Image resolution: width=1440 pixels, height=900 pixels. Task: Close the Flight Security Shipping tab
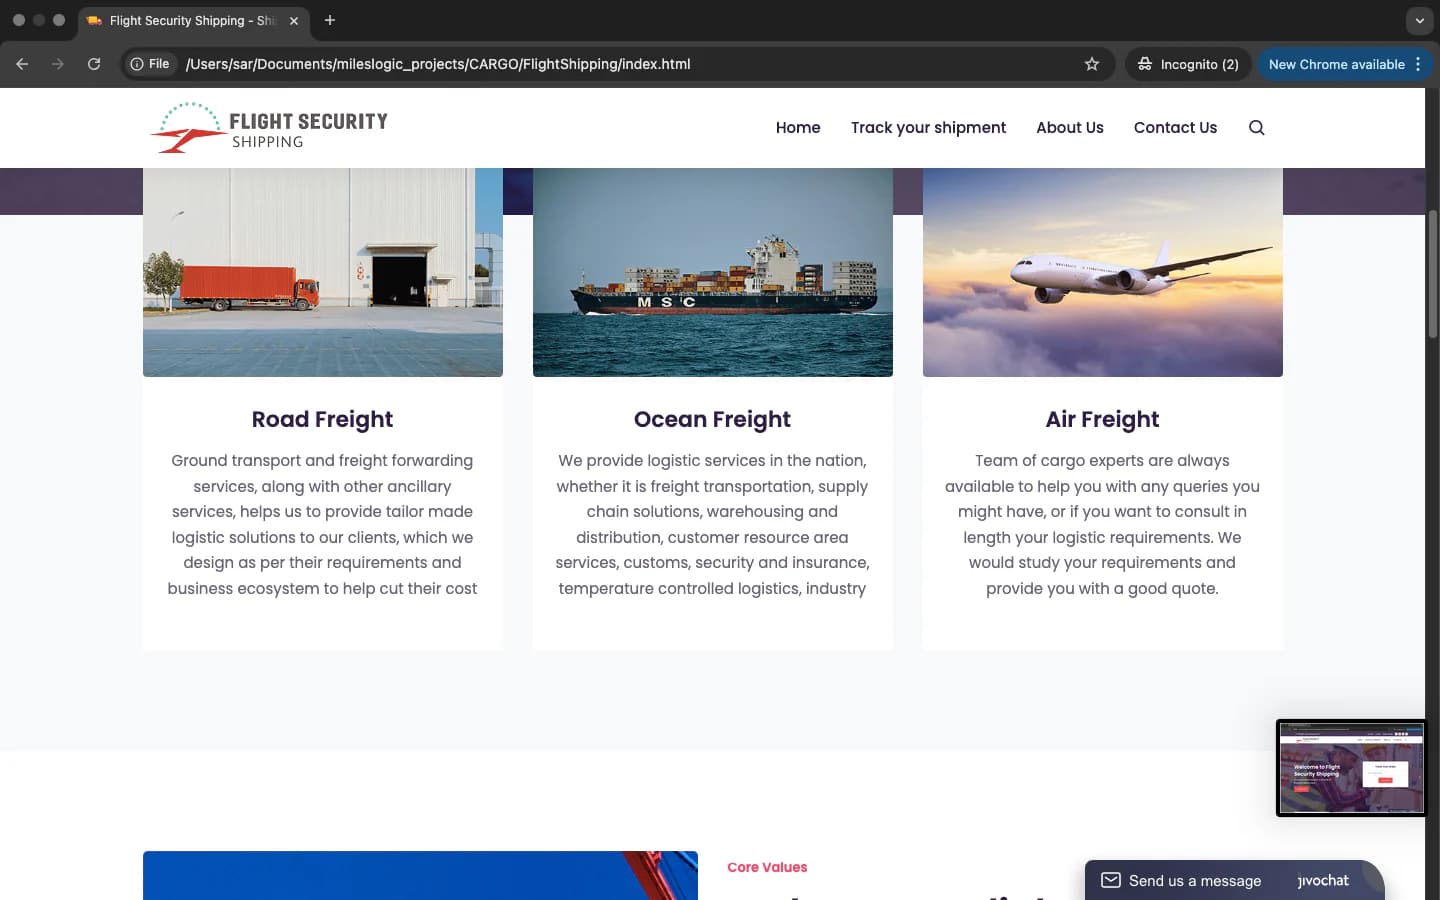[294, 20]
